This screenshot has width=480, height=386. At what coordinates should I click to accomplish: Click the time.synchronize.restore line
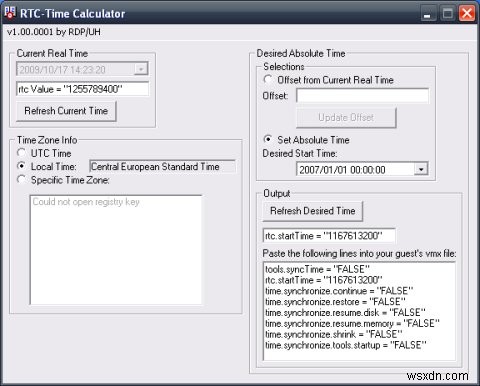click(335, 302)
